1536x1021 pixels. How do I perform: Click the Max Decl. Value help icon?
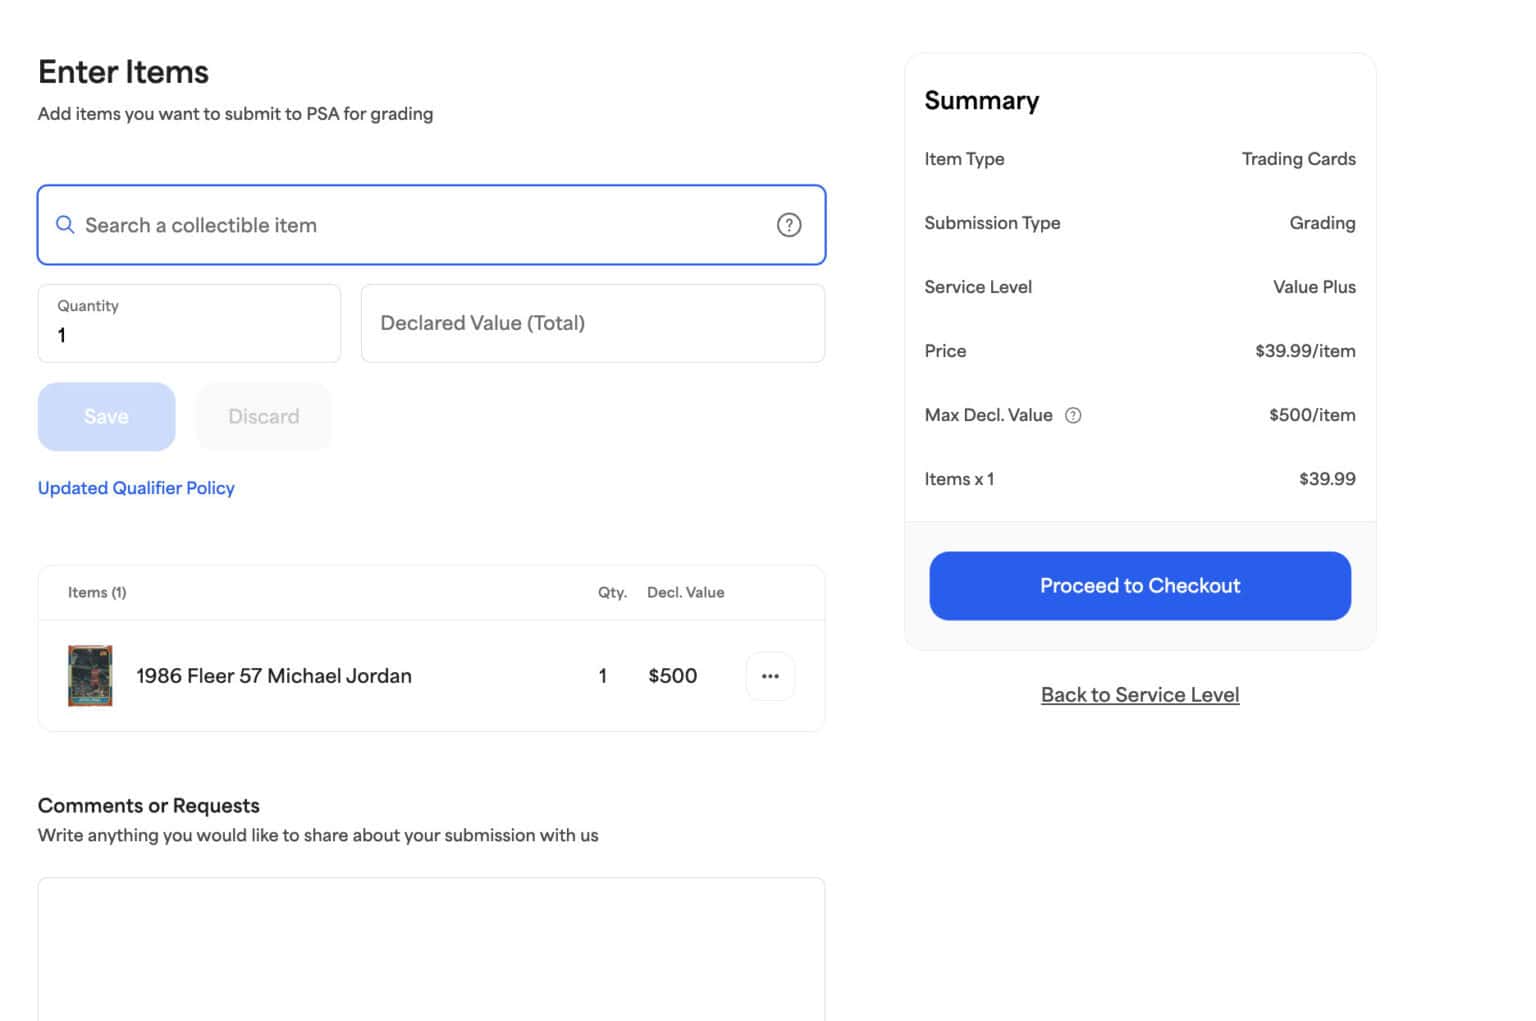pyautogui.click(x=1073, y=415)
